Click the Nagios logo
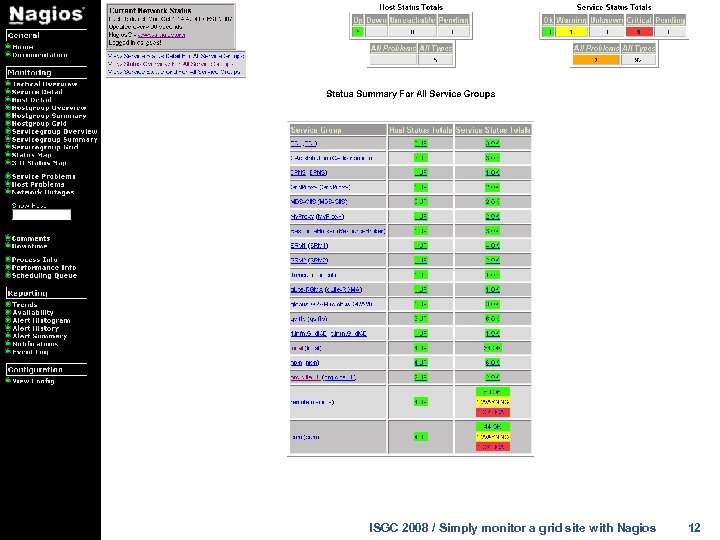720x540 pixels. click(x=46, y=15)
